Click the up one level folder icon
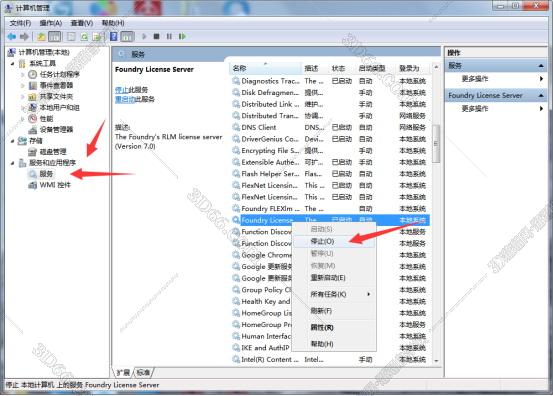This screenshot has width=553, height=396. click(x=41, y=36)
